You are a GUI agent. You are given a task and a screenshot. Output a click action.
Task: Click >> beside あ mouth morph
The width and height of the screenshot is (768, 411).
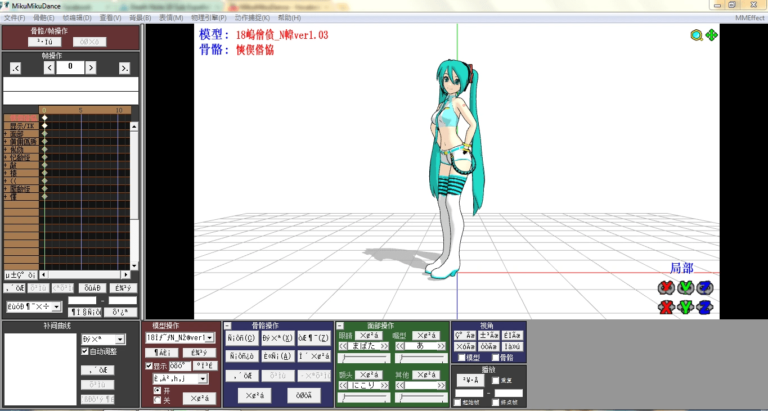click(441, 346)
